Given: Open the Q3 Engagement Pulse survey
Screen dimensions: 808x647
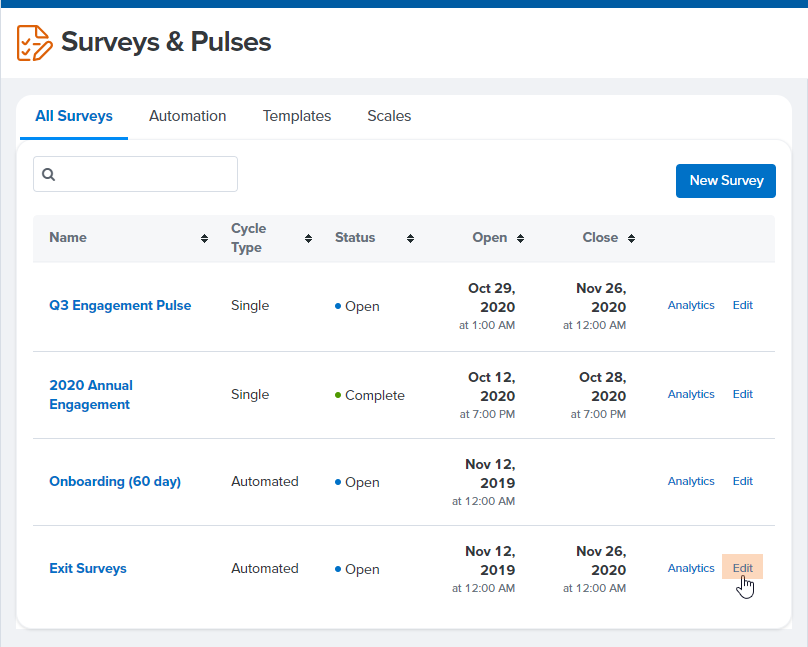Looking at the screenshot, I should point(120,305).
